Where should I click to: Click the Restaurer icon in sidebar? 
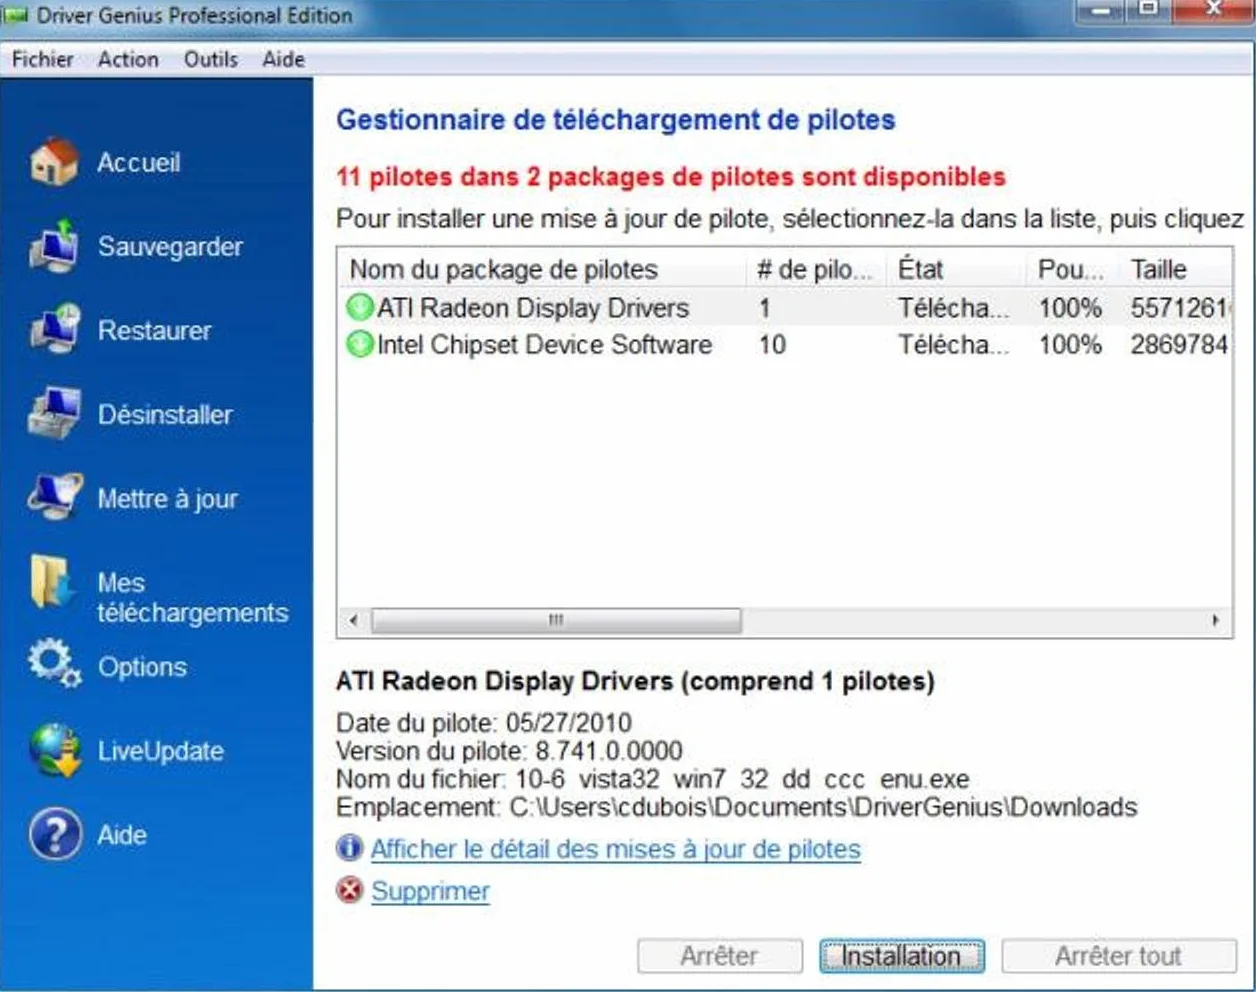tap(55, 329)
